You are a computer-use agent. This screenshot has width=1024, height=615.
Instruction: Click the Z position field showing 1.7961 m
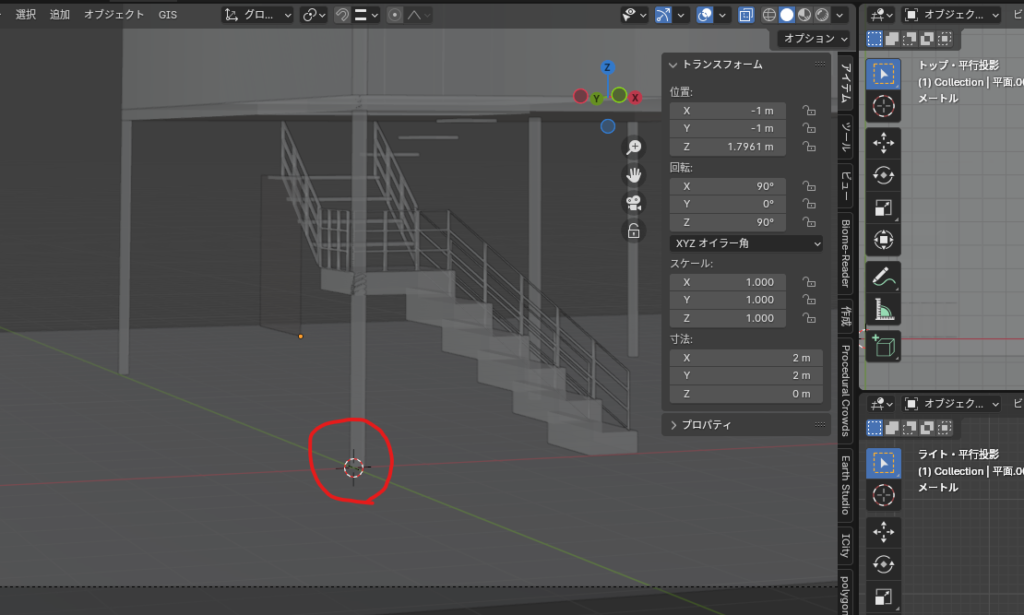(728, 147)
